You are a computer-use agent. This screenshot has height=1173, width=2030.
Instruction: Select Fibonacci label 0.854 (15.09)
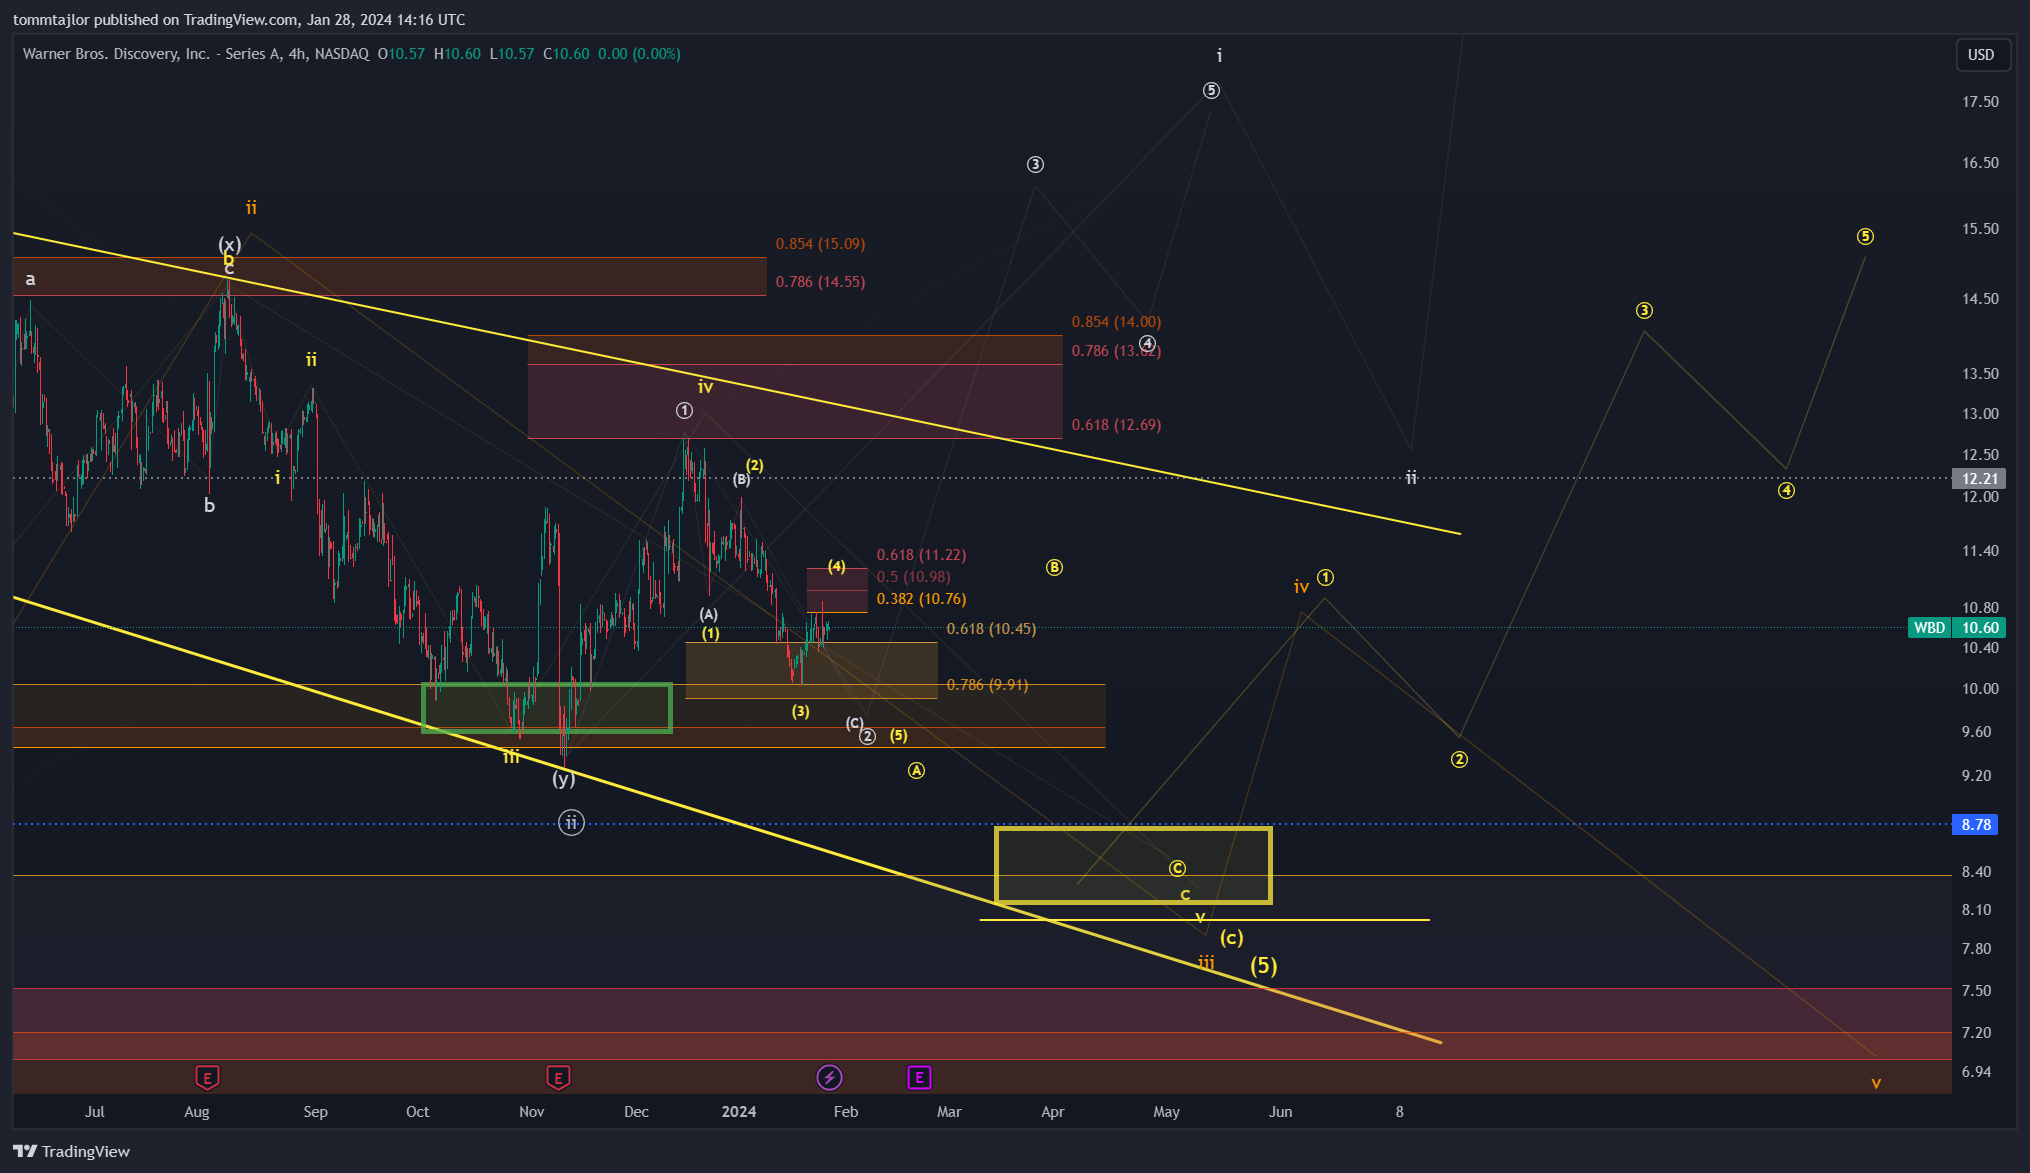[x=820, y=244]
